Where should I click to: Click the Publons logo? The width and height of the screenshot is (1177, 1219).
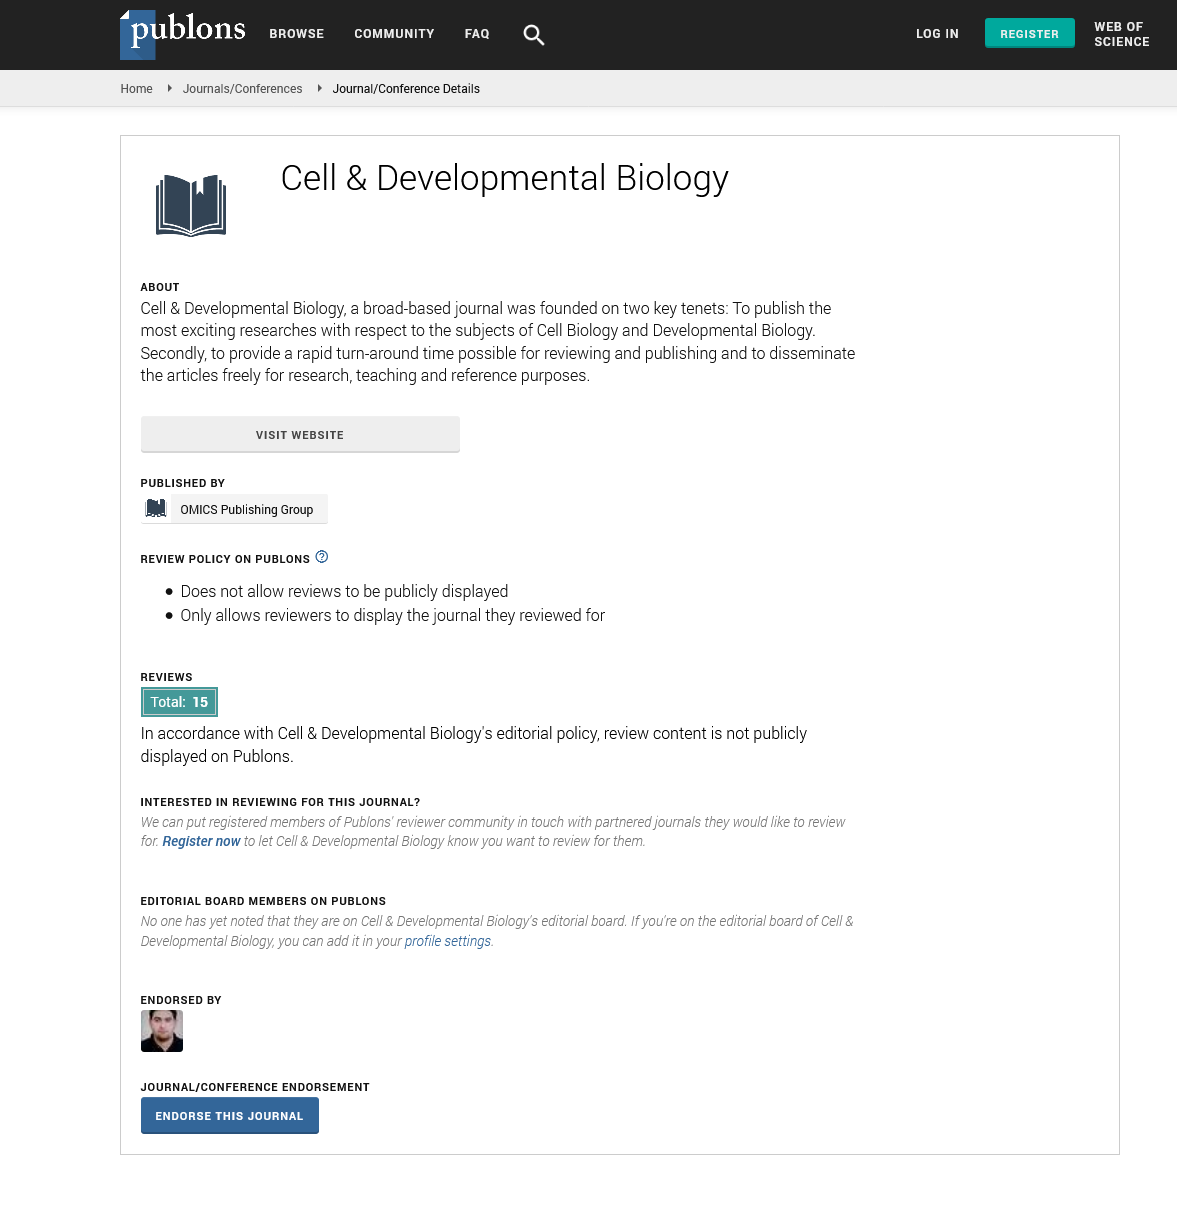[x=183, y=33]
